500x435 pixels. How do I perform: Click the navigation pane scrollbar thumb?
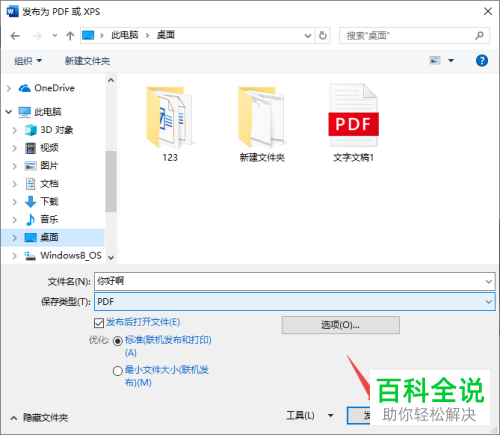click(111, 181)
